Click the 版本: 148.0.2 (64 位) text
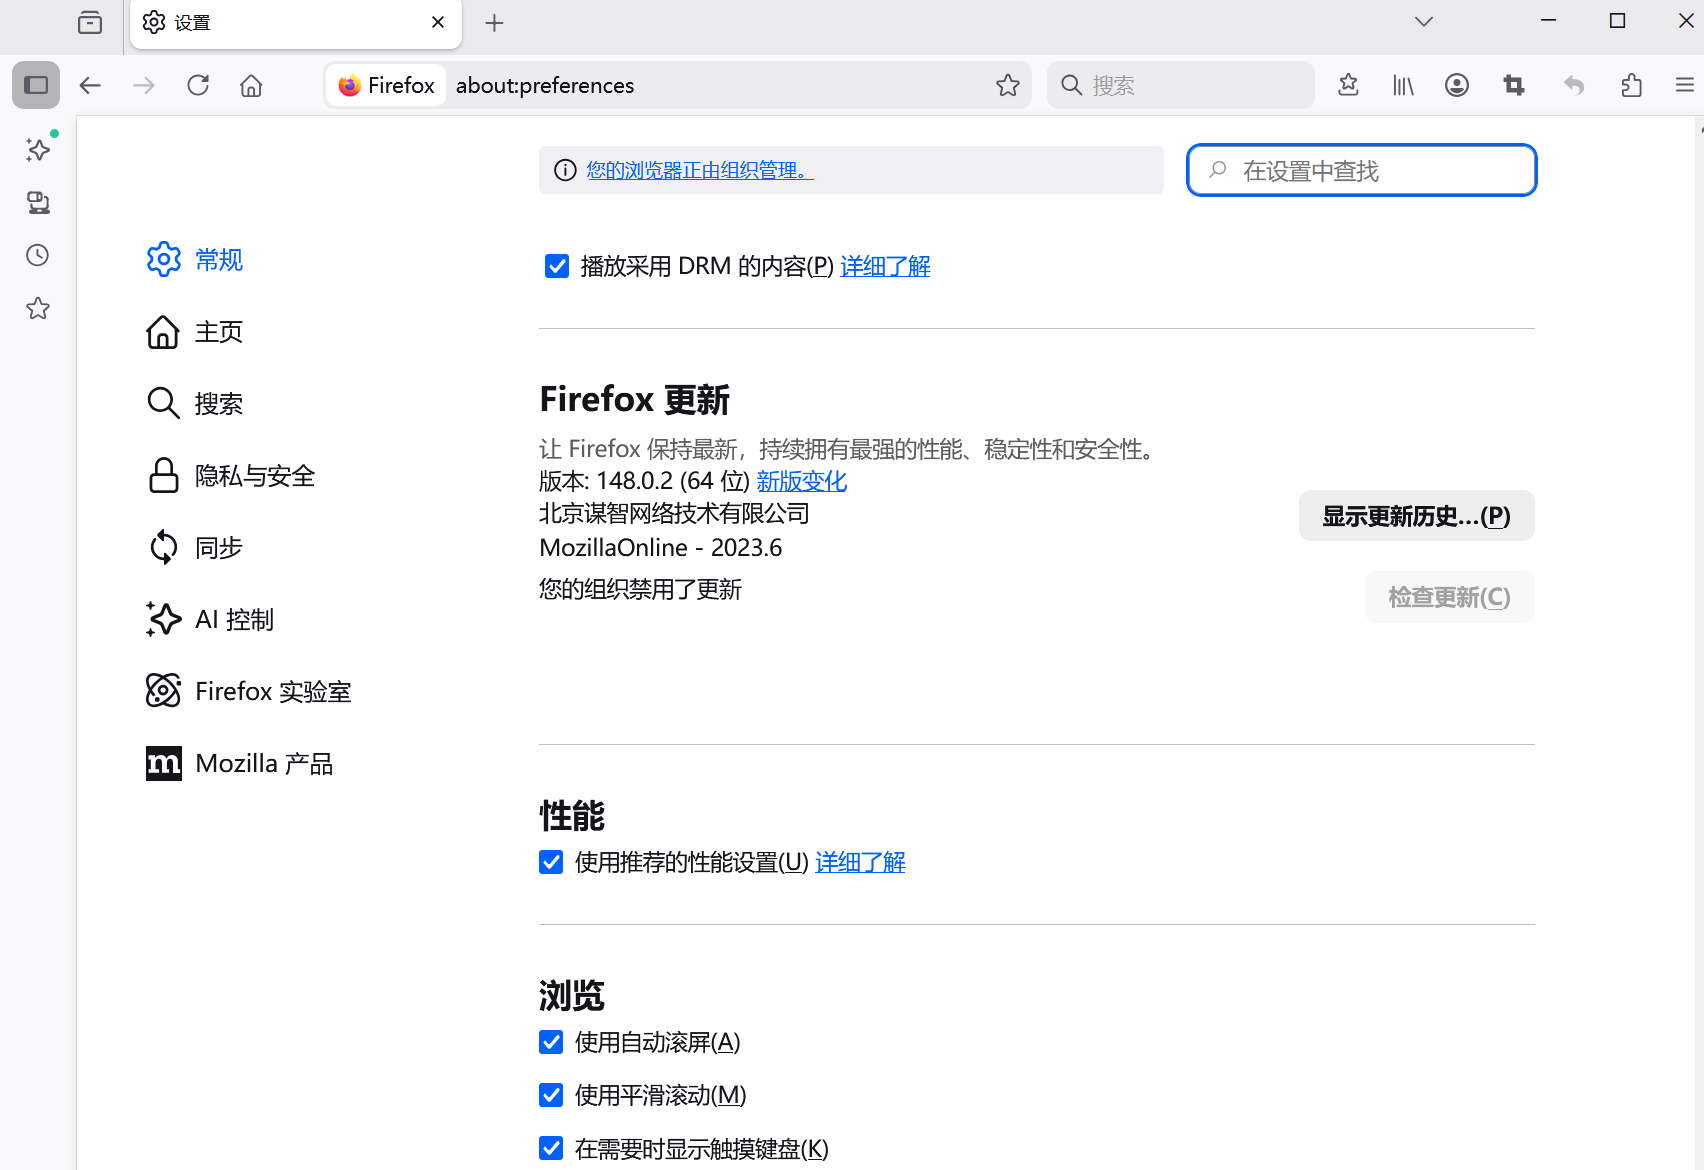The image size is (1704, 1170). click(644, 481)
